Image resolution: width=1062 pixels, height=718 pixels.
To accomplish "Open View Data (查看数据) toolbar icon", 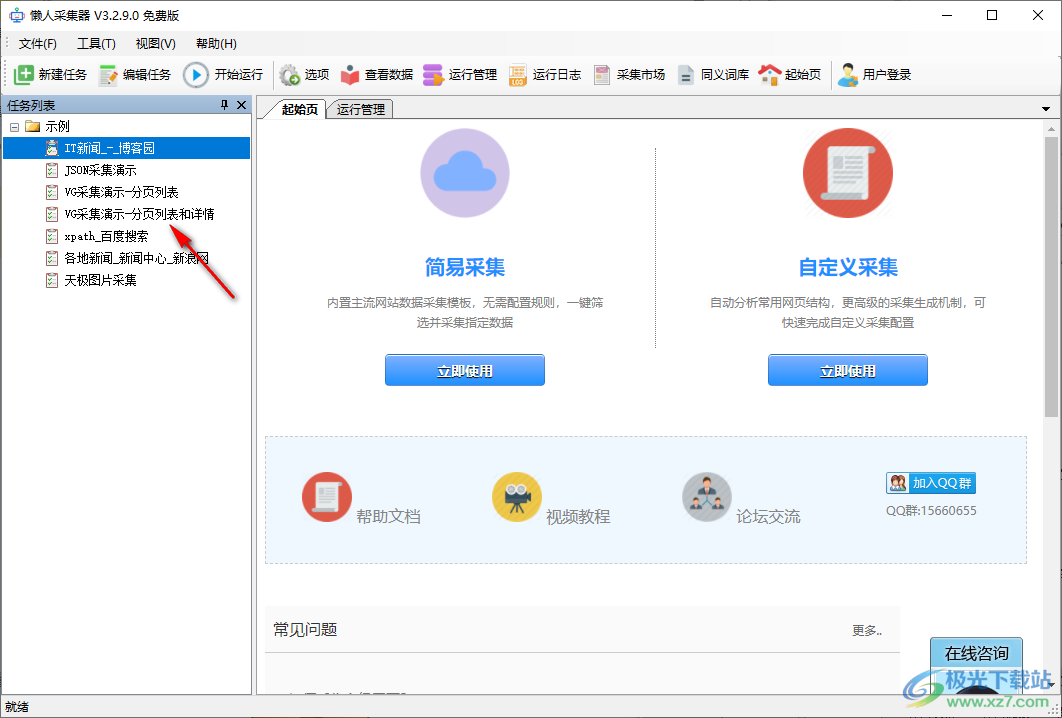I will coord(350,75).
